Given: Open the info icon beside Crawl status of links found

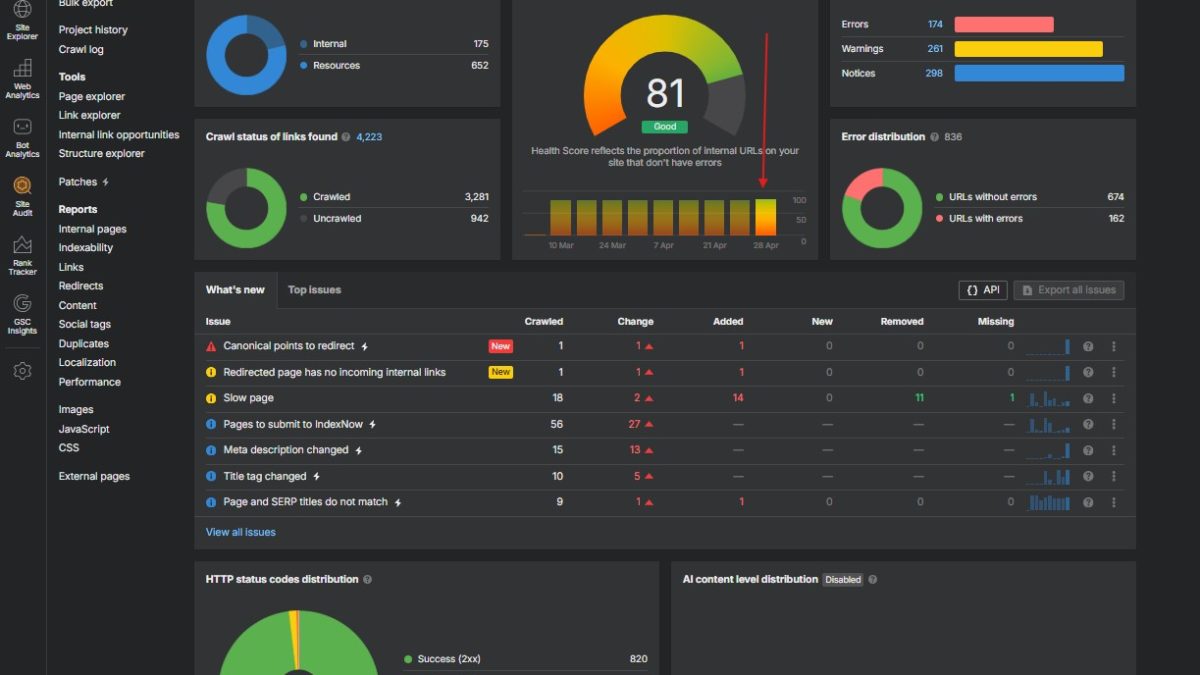Looking at the screenshot, I should [x=346, y=137].
